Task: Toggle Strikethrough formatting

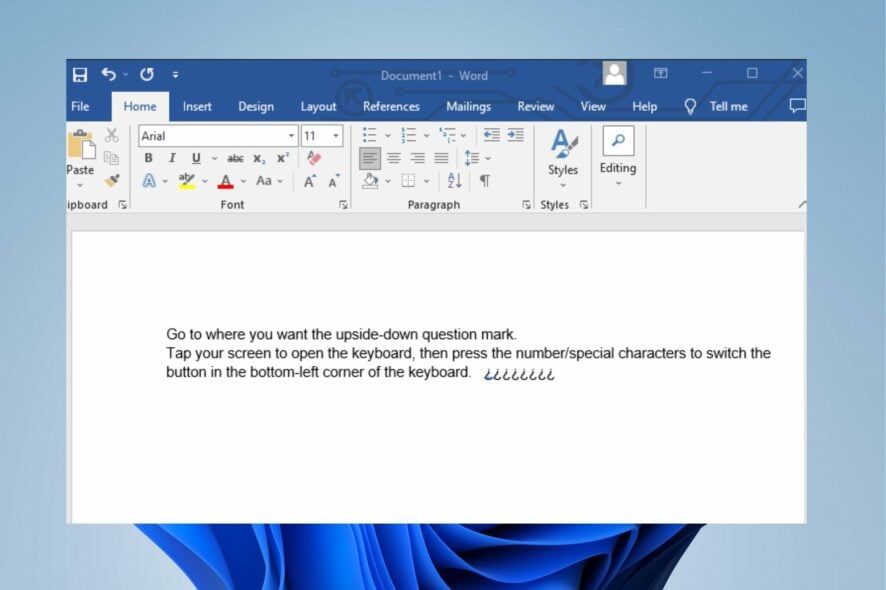Action: pos(235,158)
